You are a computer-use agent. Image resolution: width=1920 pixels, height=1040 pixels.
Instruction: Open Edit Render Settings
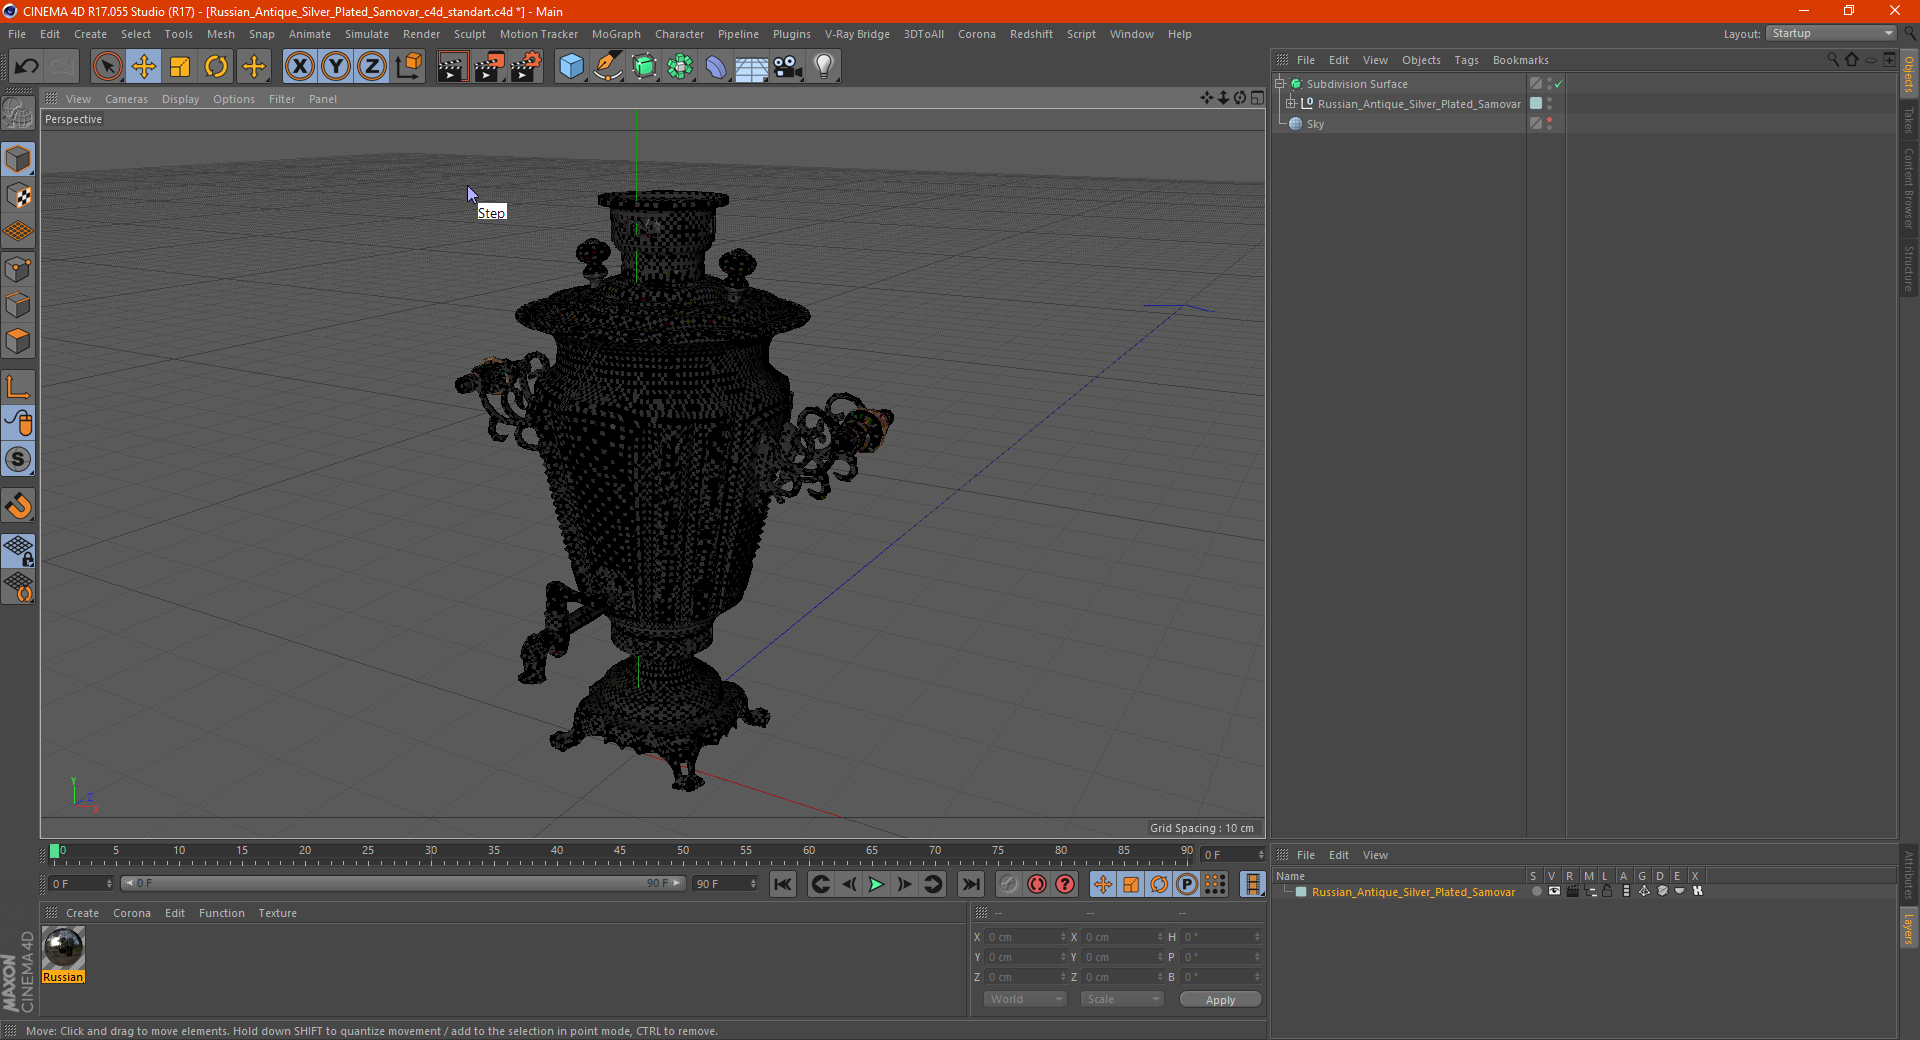coord(526,67)
